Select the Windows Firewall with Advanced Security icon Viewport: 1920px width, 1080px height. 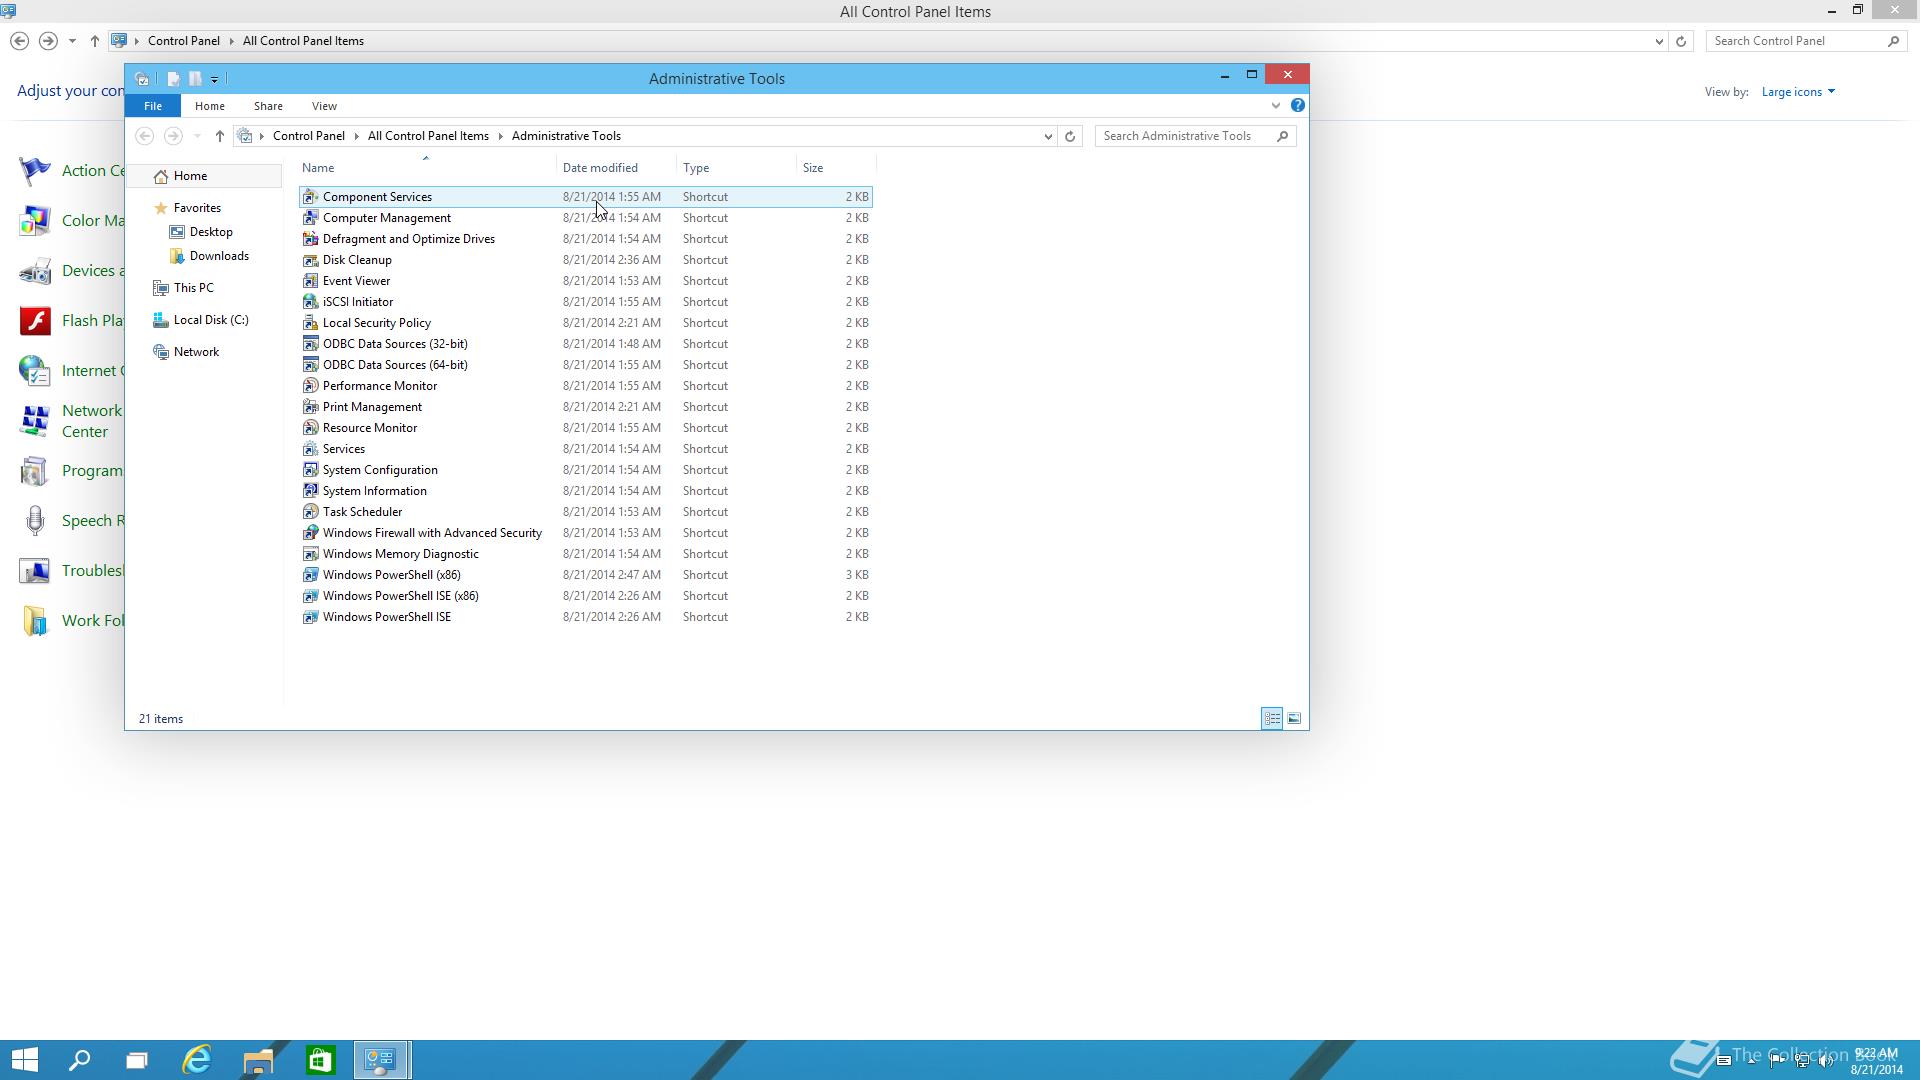point(310,533)
